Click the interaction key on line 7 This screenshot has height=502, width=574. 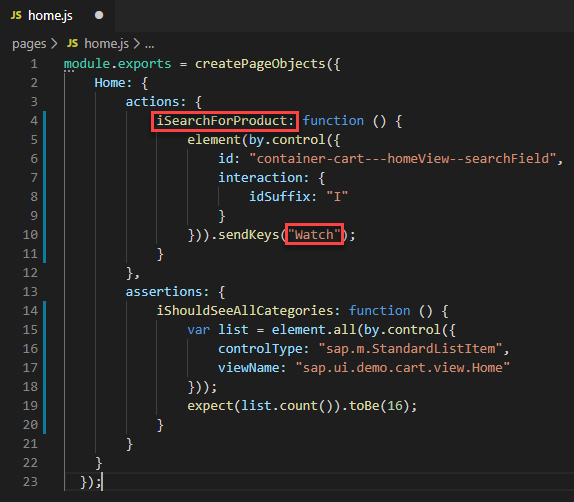click(x=260, y=178)
